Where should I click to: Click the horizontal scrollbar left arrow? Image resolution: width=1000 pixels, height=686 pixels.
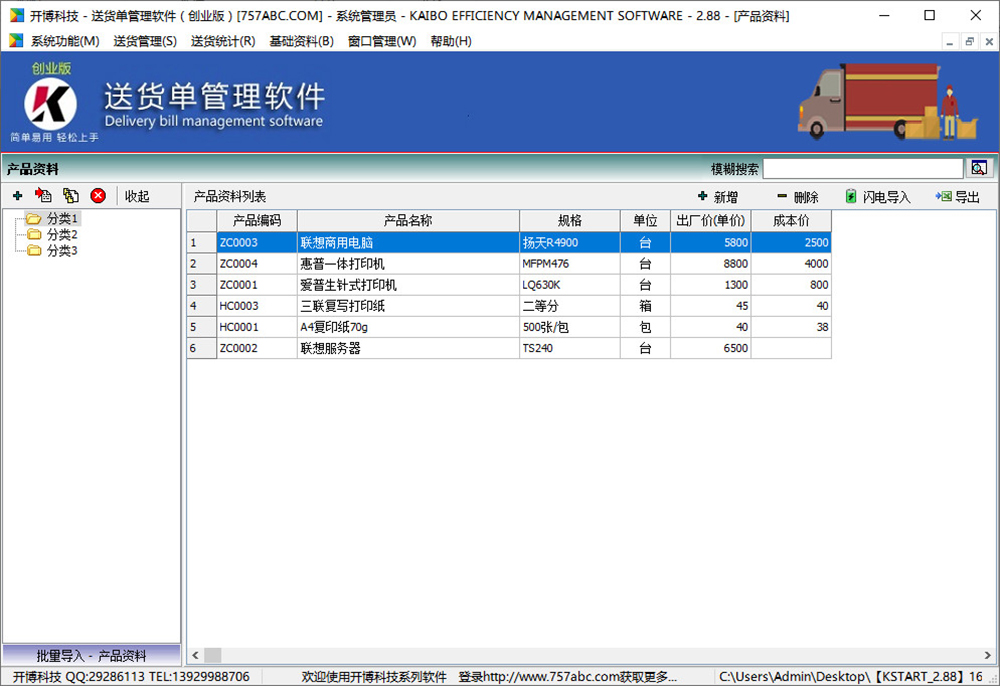click(x=195, y=655)
